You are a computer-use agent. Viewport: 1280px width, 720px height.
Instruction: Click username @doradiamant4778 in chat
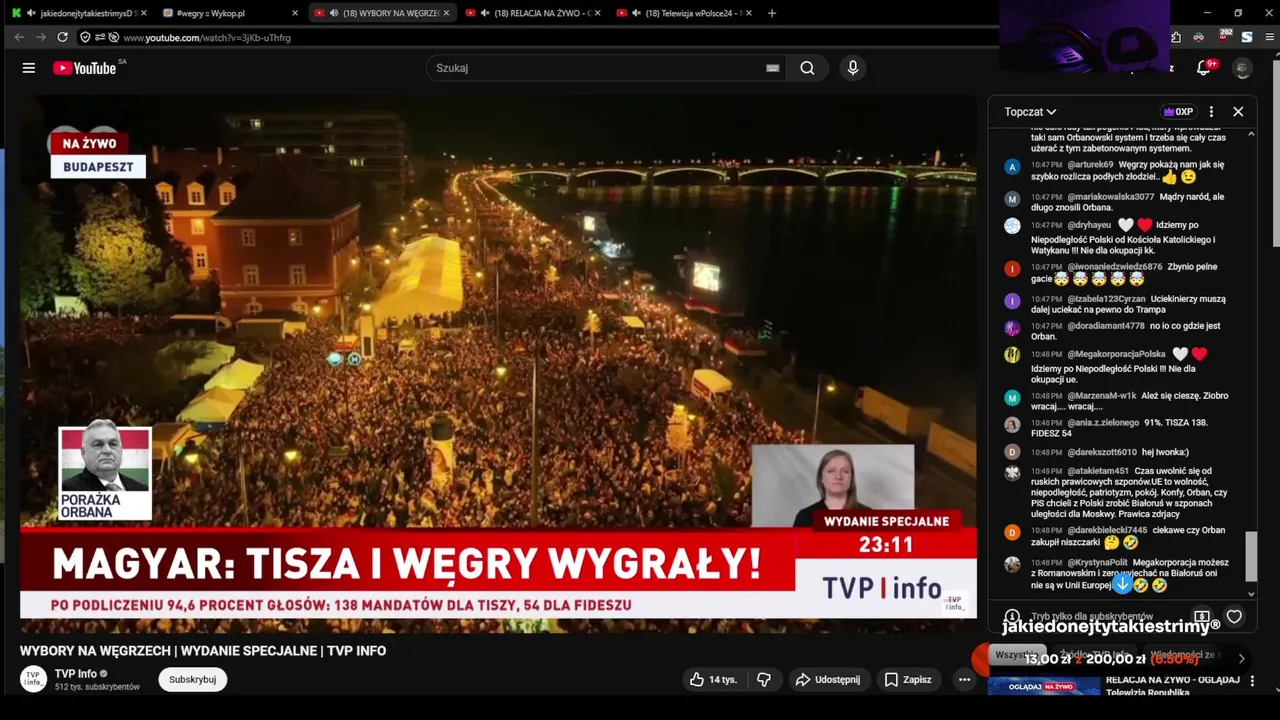[x=1106, y=326]
